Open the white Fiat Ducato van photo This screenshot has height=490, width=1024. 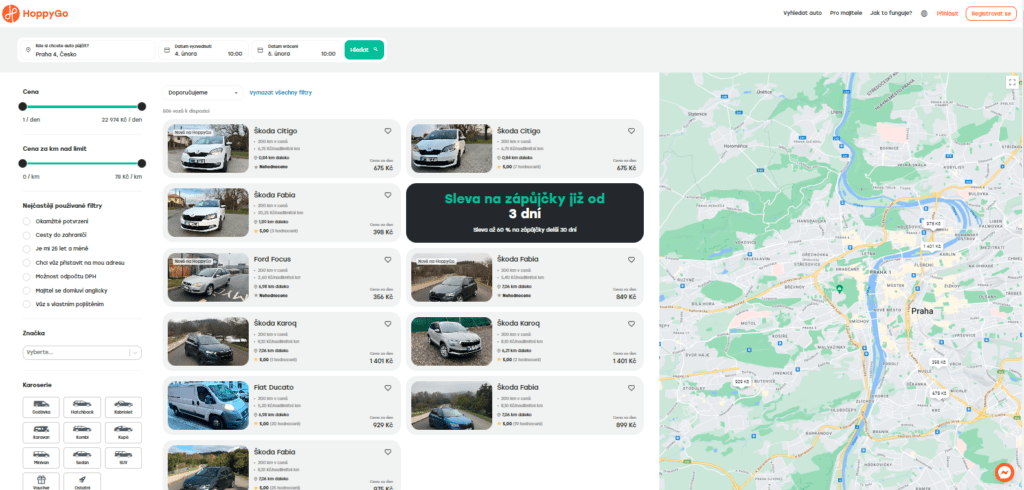(x=208, y=406)
